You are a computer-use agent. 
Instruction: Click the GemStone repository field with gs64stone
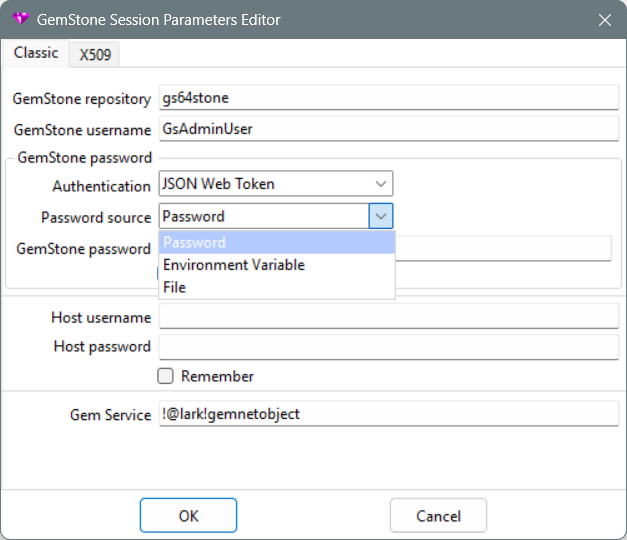389,98
